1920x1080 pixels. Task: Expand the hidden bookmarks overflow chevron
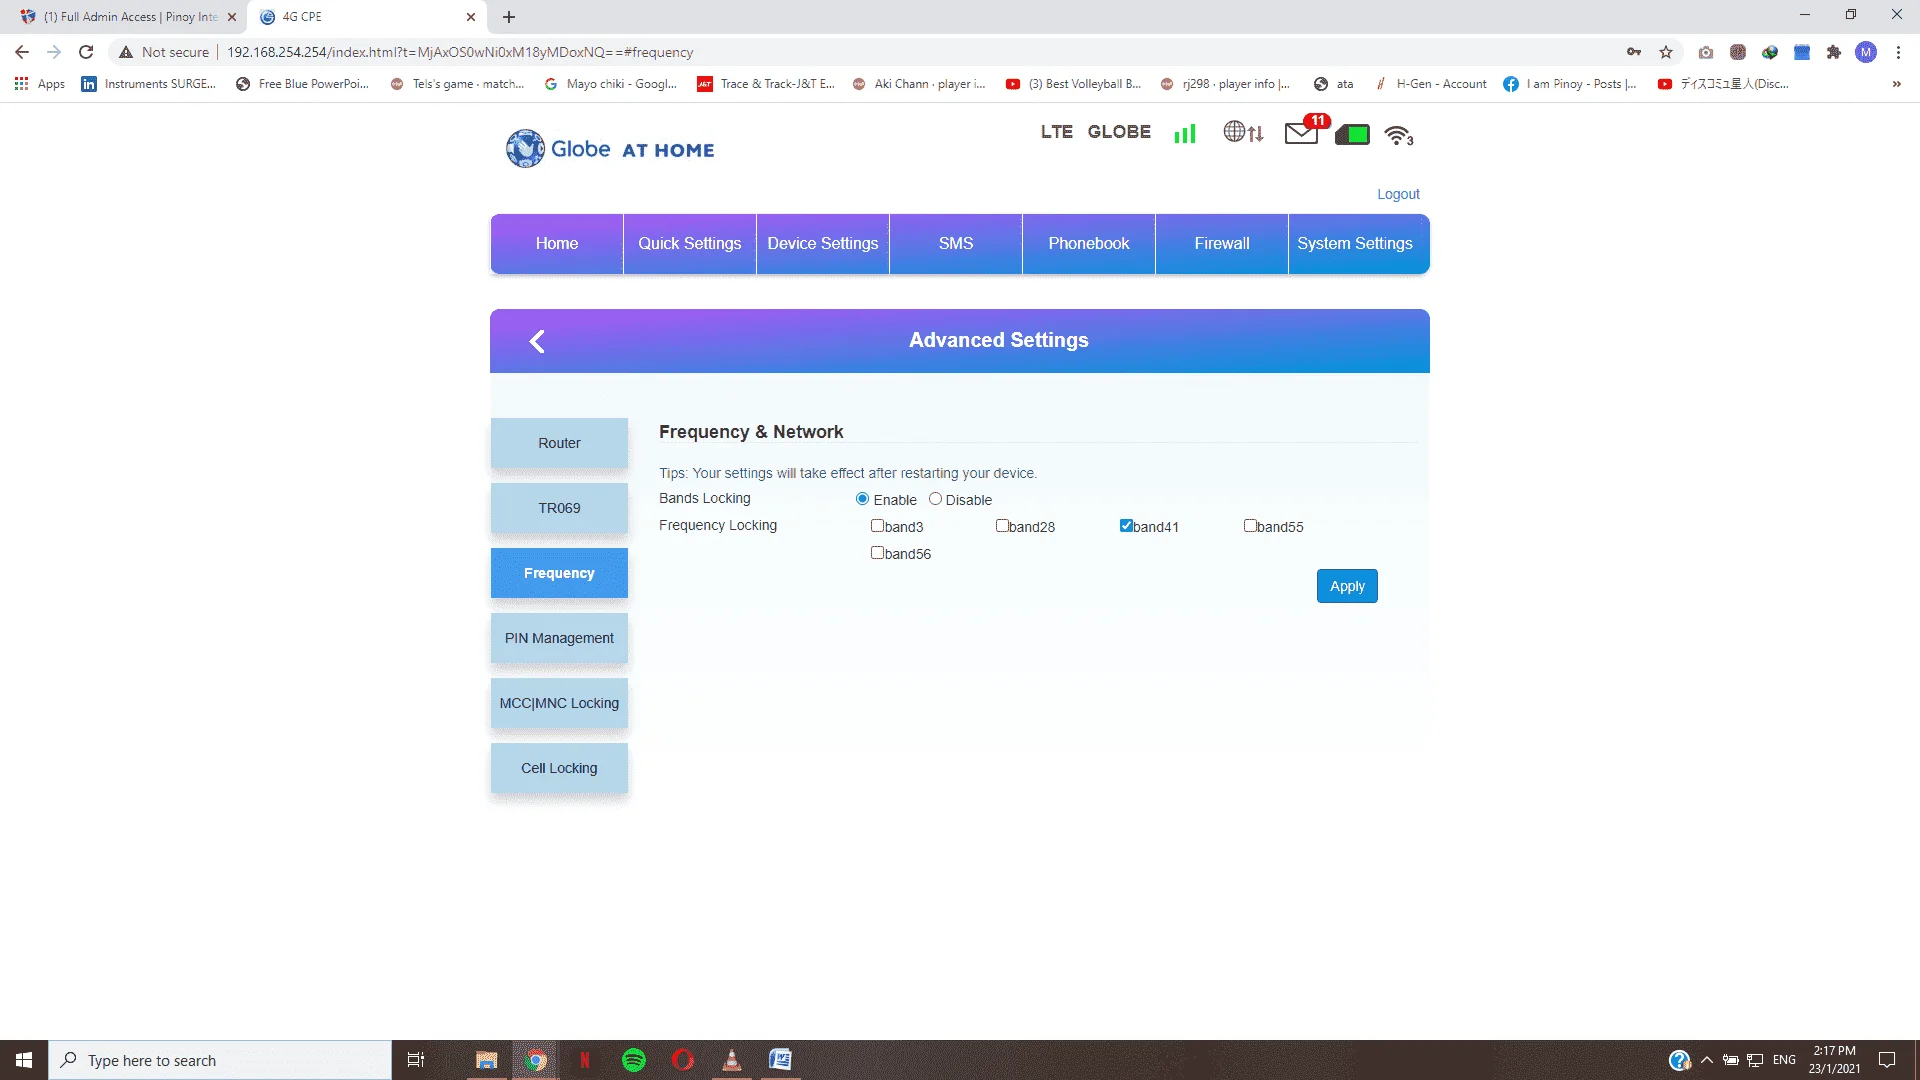[x=1896, y=84]
